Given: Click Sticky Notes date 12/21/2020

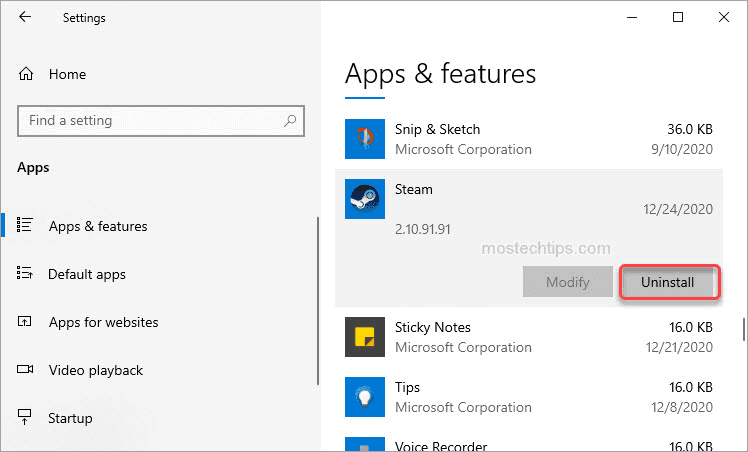Looking at the screenshot, I should (x=679, y=348).
